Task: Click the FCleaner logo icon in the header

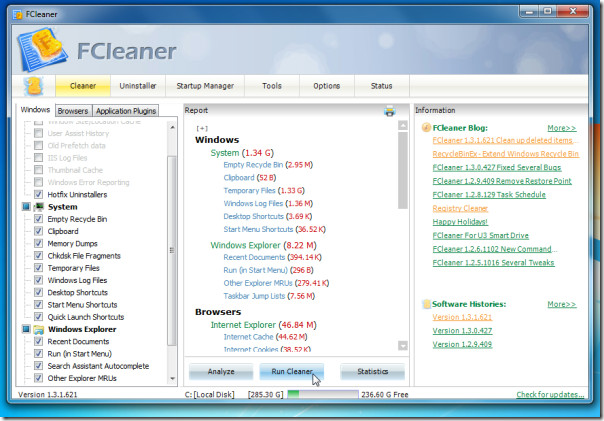Action: pyautogui.click(x=42, y=49)
